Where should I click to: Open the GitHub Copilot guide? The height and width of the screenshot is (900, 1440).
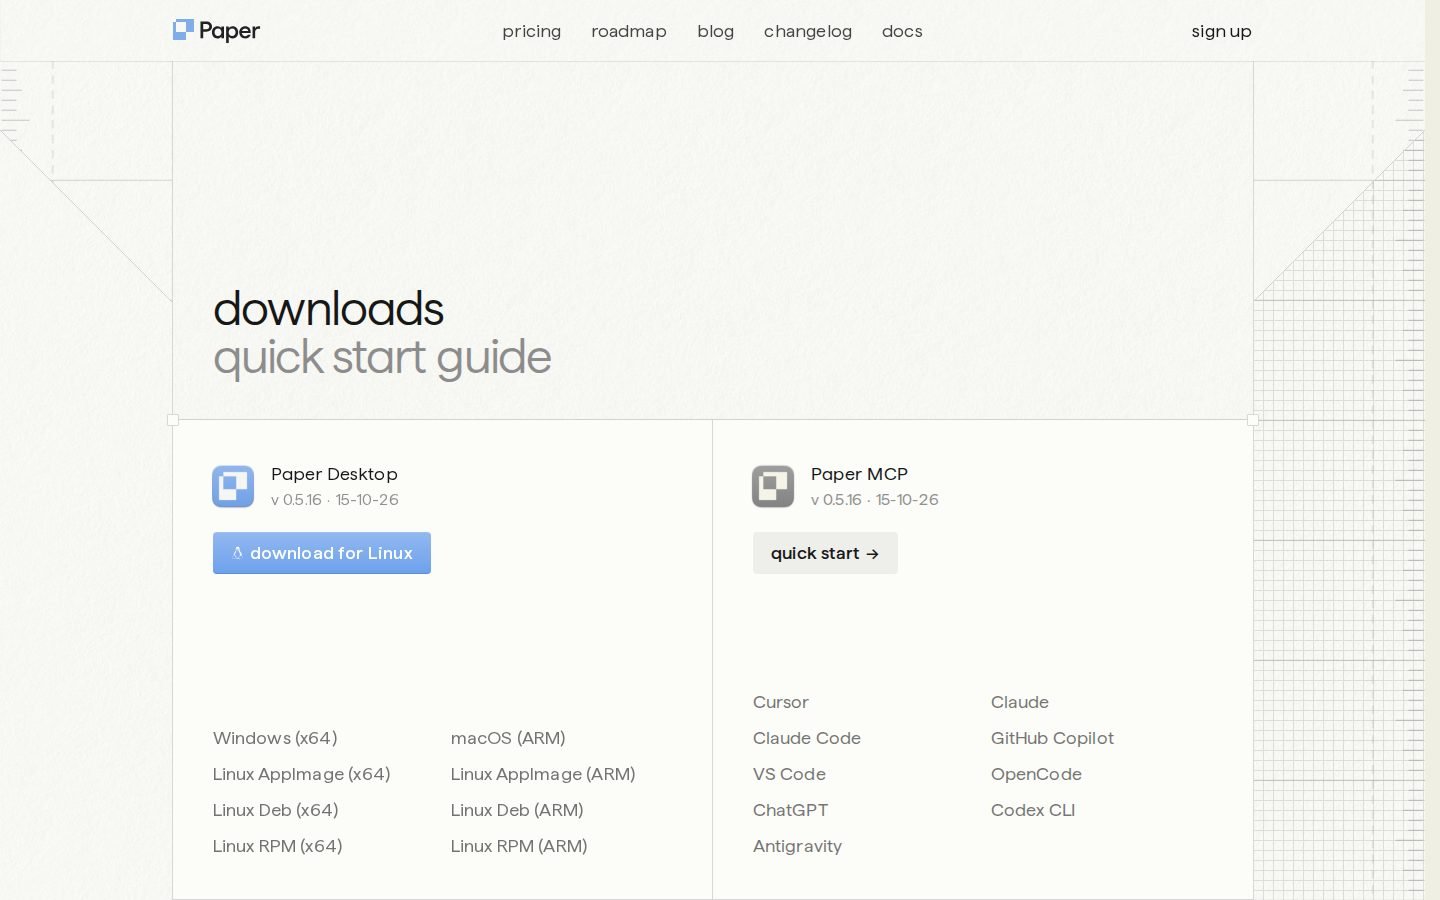(1052, 738)
